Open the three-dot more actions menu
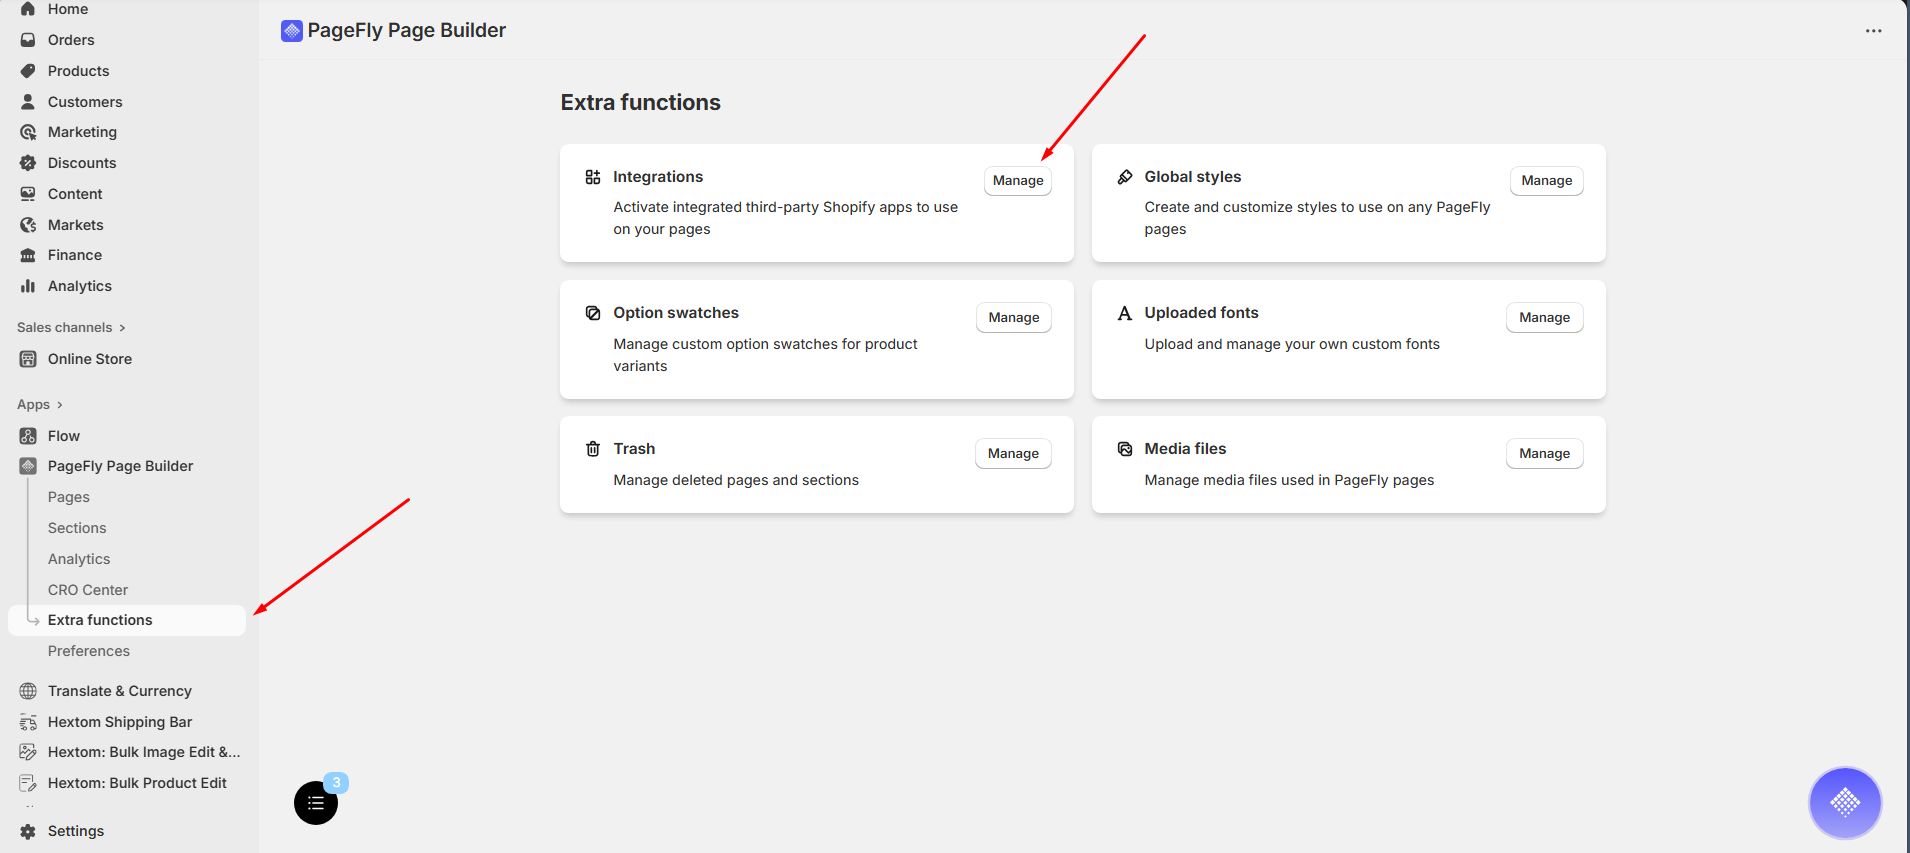The width and height of the screenshot is (1910, 853). coord(1873,31)
